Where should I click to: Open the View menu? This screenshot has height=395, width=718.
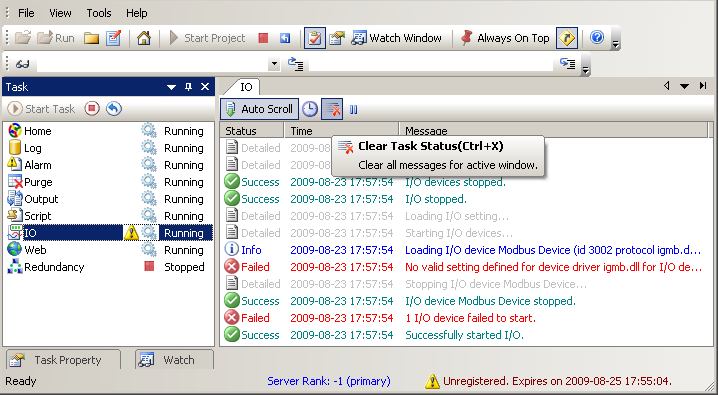(60, 13)
